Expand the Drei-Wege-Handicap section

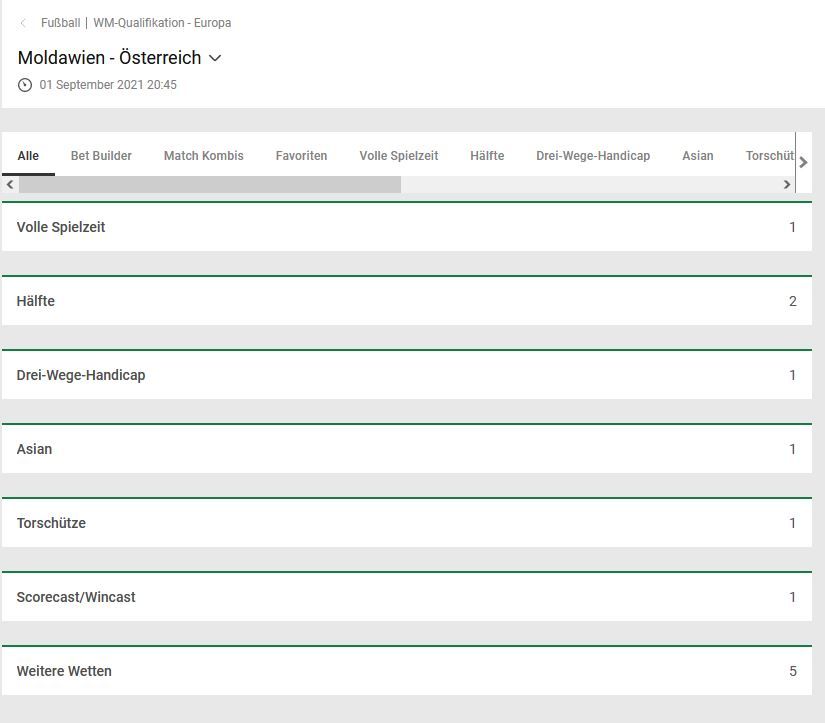(x=407, y=375)
